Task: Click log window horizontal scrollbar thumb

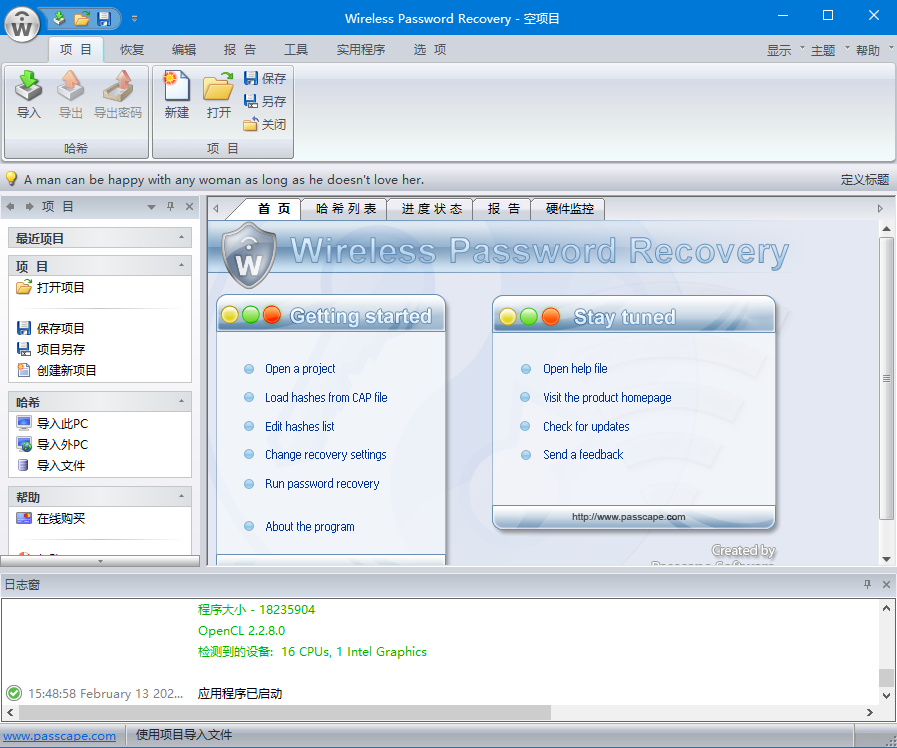Action: tap(285, 713)
